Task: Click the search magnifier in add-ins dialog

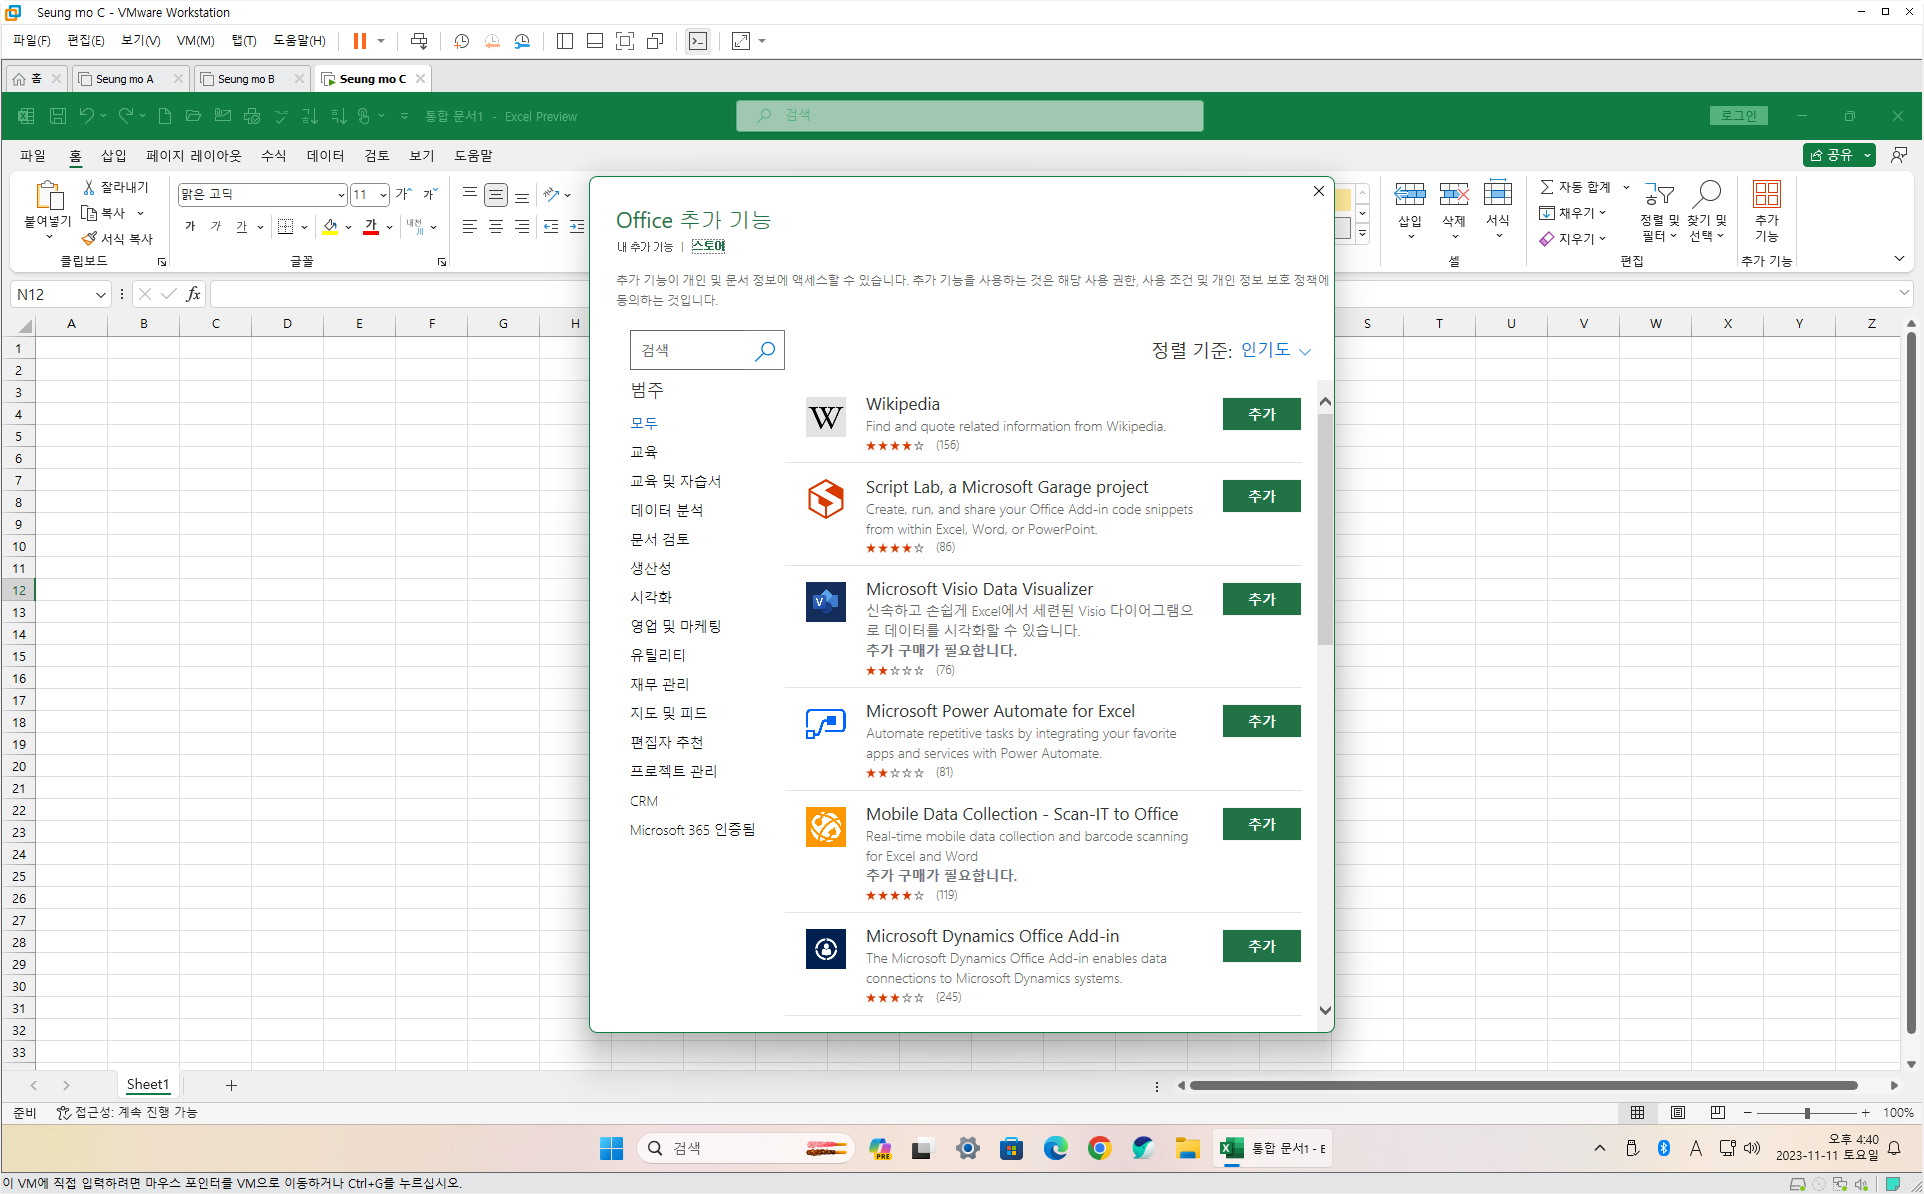Action: click(765, 351)
